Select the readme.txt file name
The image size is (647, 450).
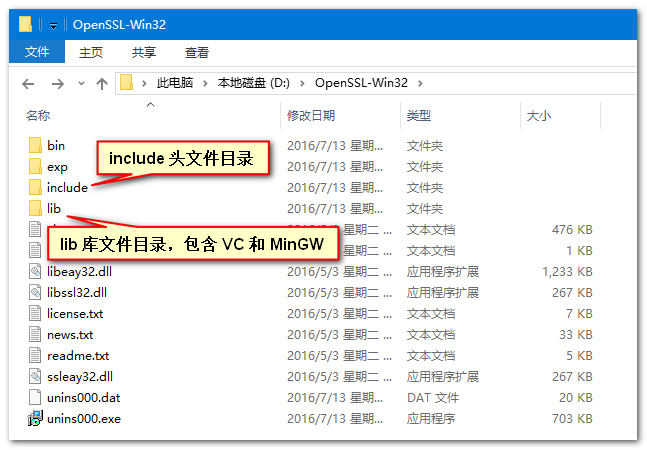78,356
